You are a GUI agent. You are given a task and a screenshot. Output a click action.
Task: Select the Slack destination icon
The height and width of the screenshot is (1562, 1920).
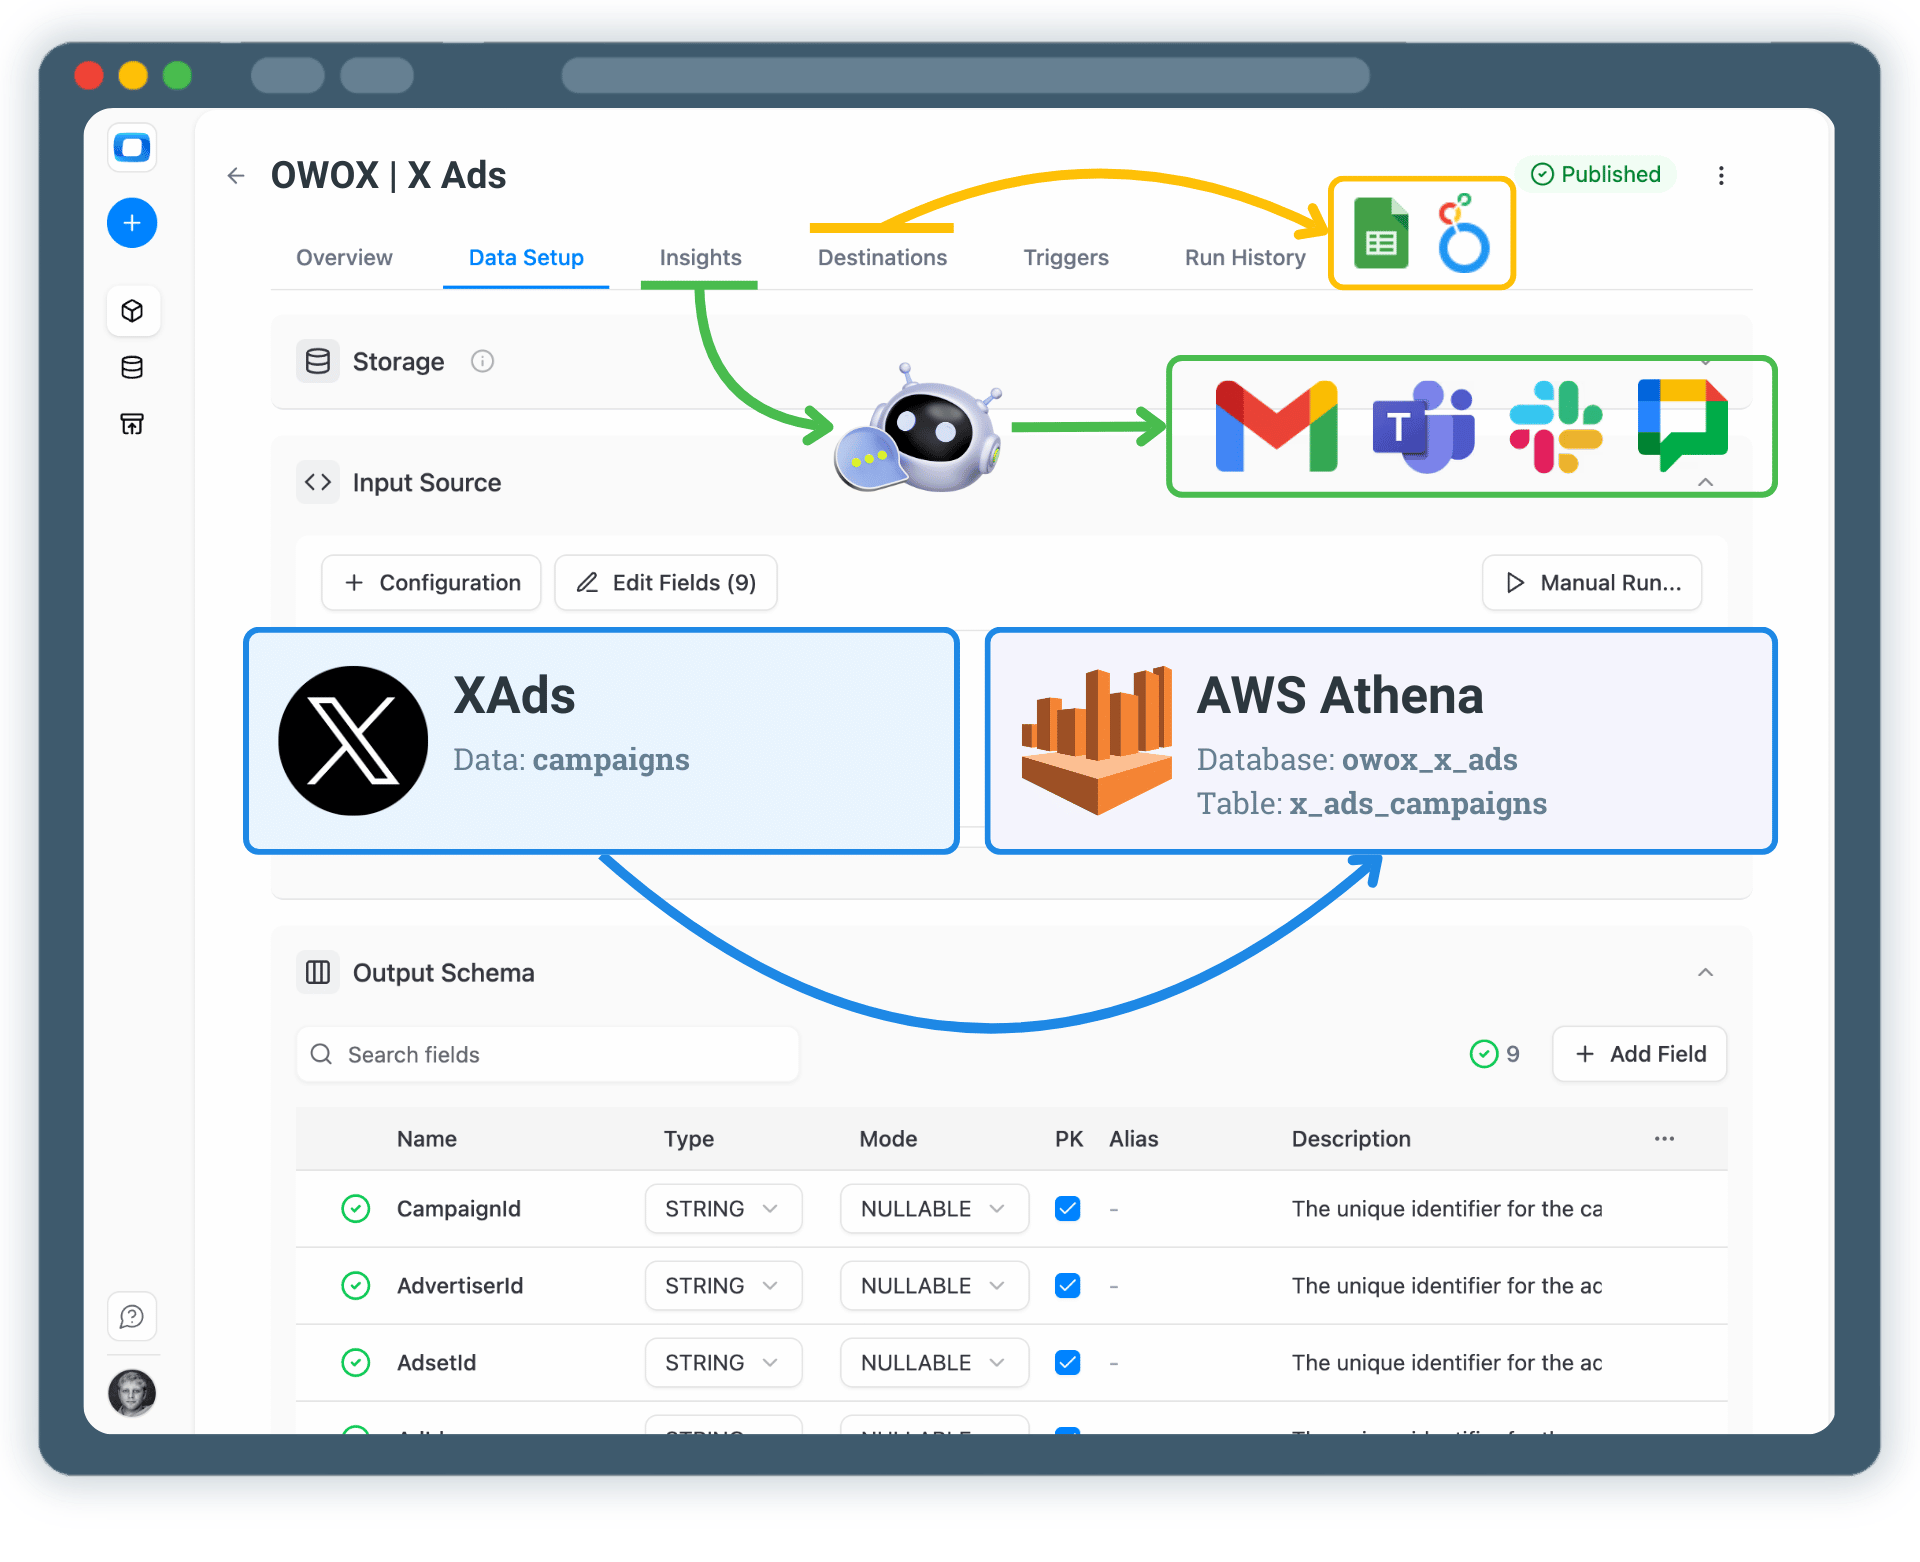[1555, 426]
